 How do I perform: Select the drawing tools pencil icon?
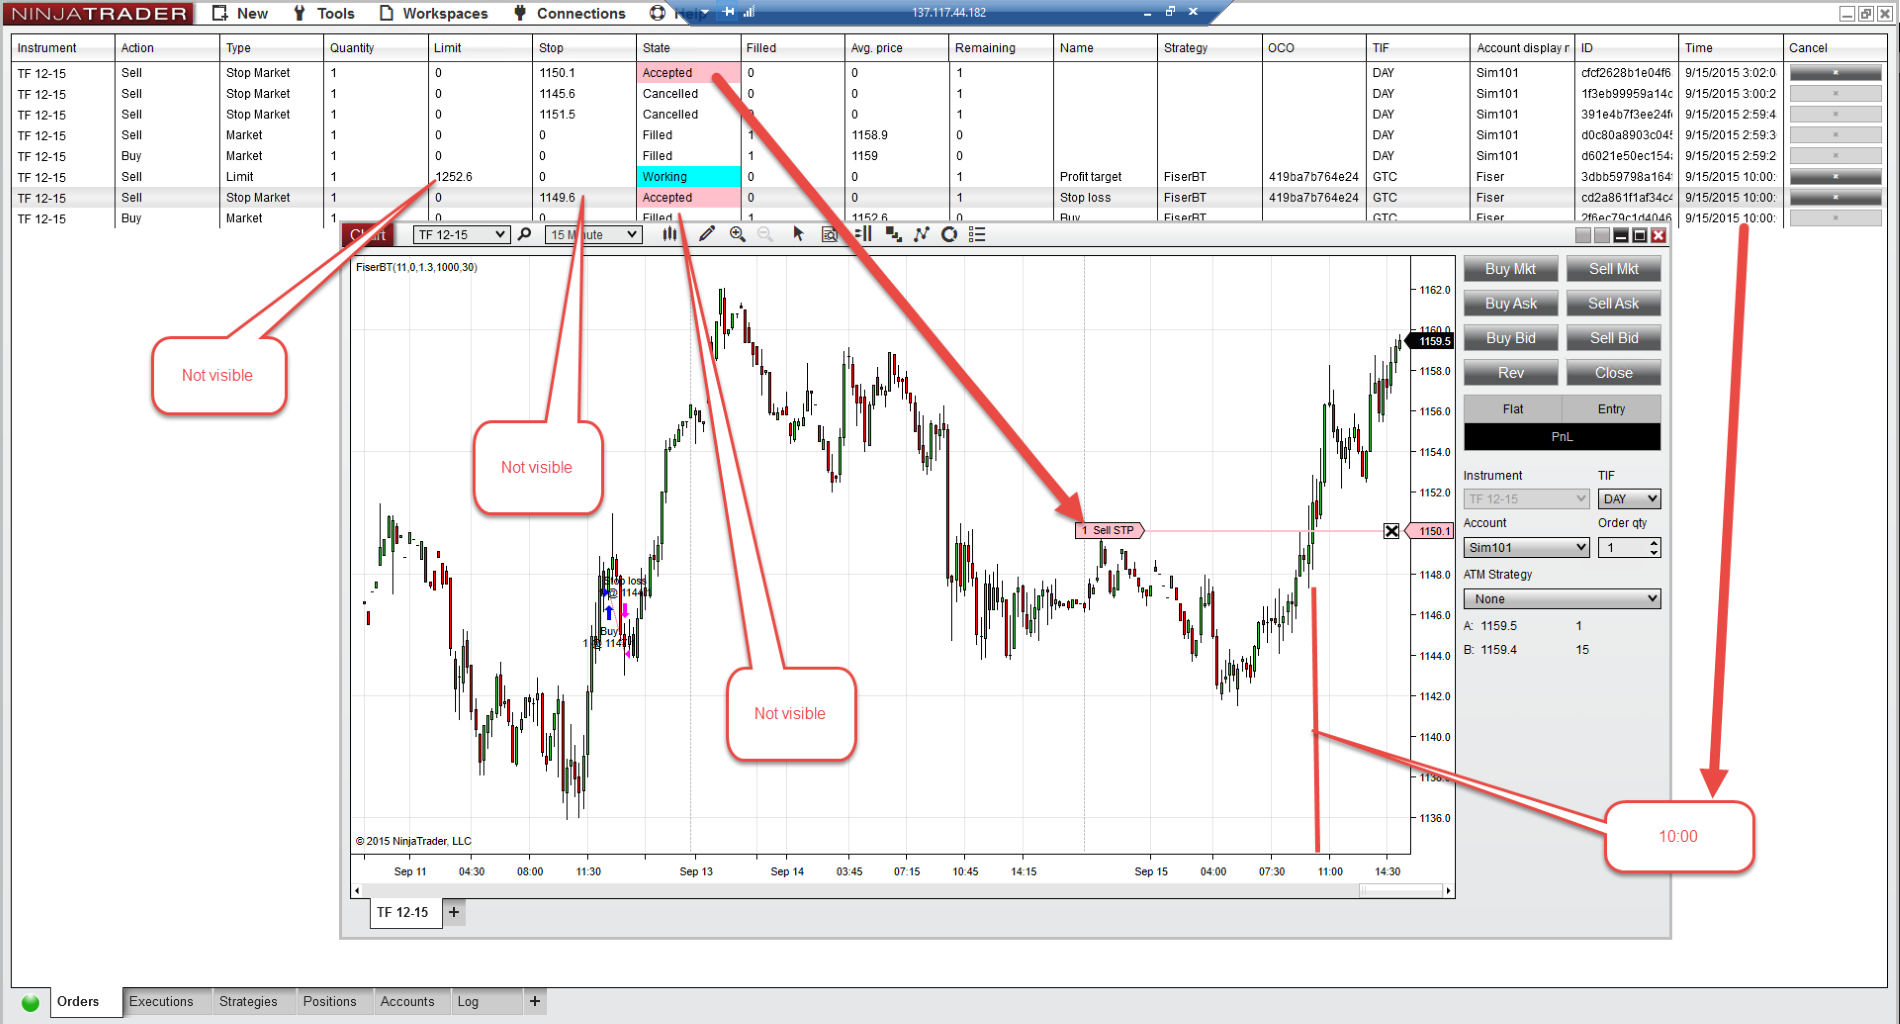pyautogui.click(x=707, y=234)
